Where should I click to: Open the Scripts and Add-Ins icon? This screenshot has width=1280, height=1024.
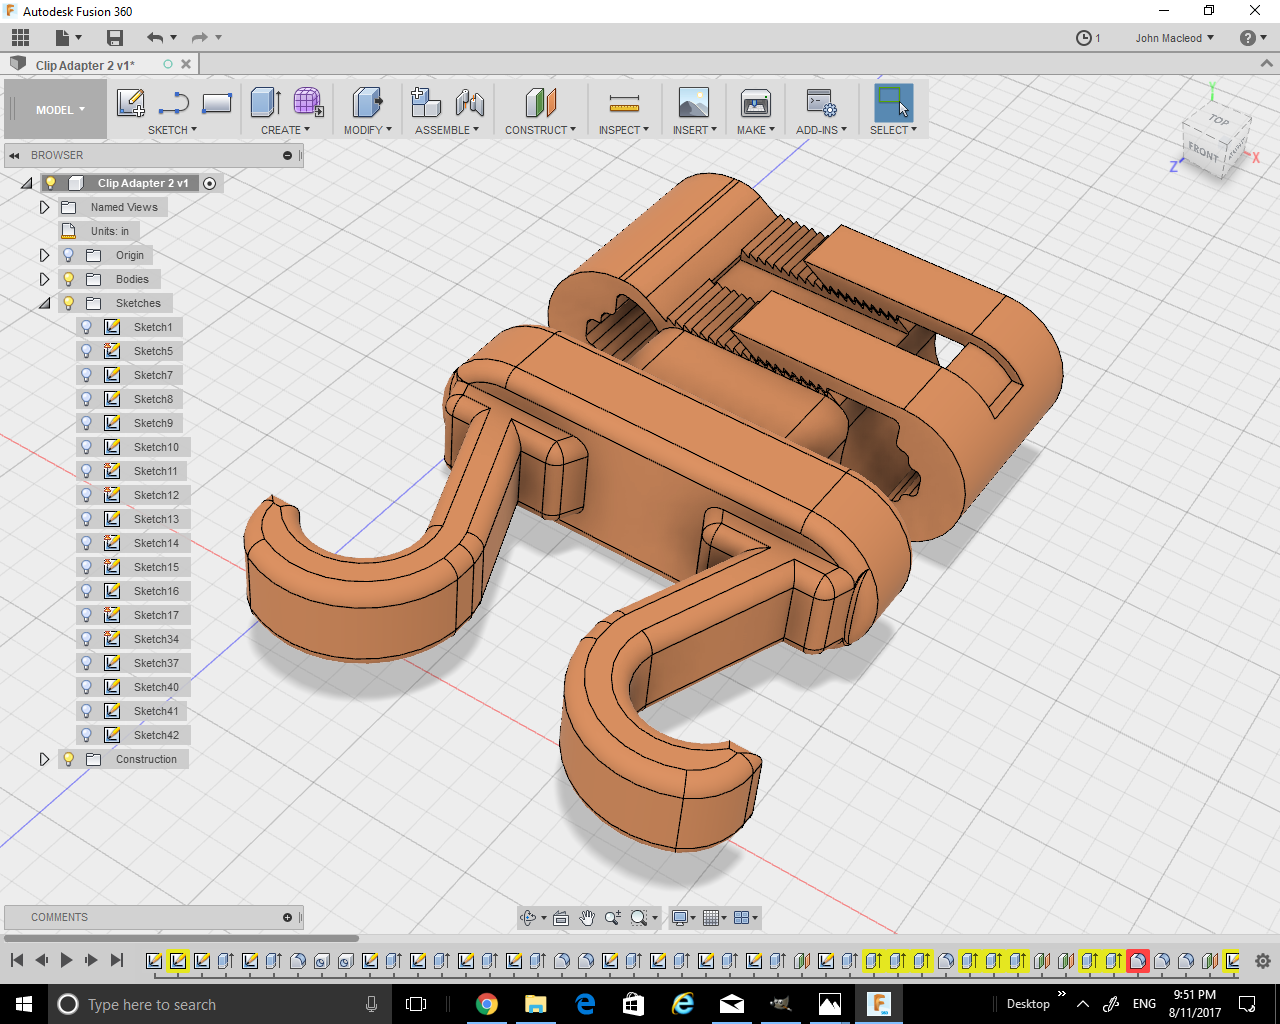tap(821, 104)
